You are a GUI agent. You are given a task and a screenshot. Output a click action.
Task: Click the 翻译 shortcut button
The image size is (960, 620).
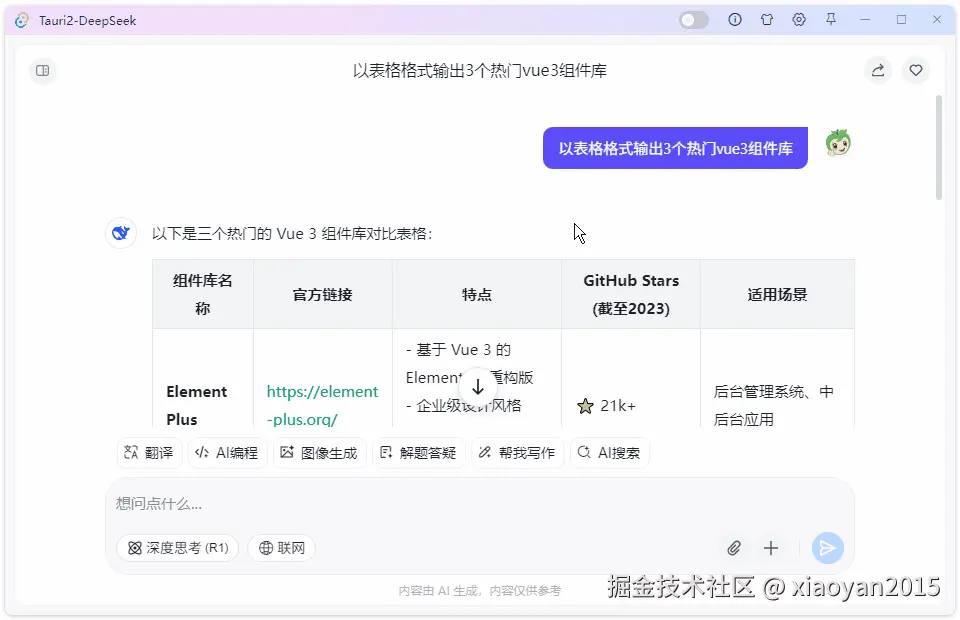coord(149,453)
